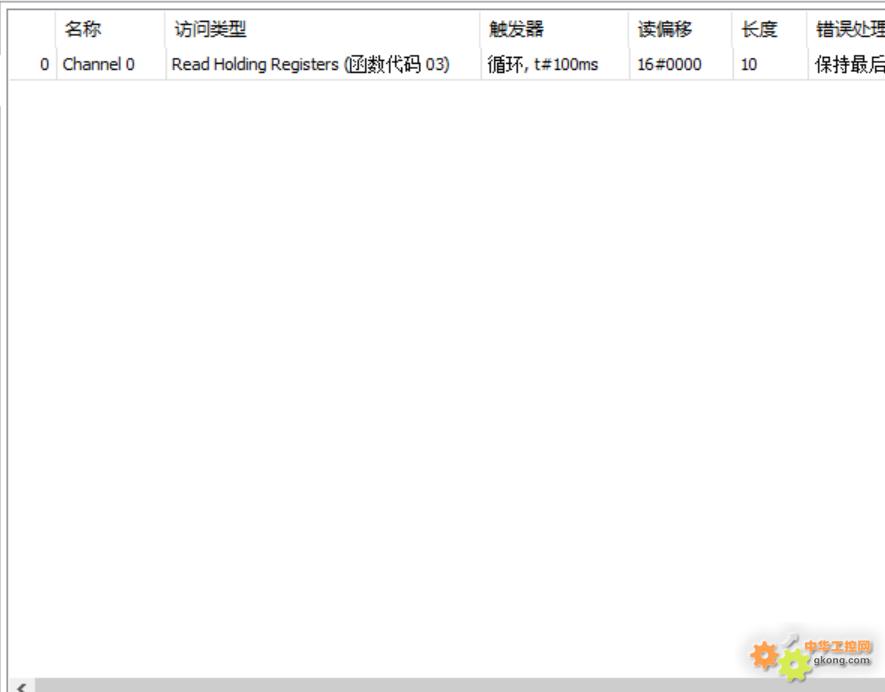Select the 错误处理 column header
The width and height of the screenshot is (885, 692).
click(847, 29)
